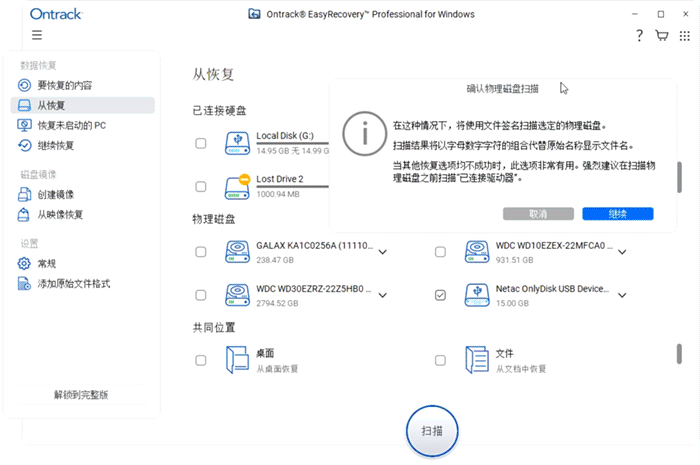Viewport: 700px width, 465px height.
Task: Uncheck the Netac OnlyDisk USB Device checkbox
Action: tap(440, 295)
